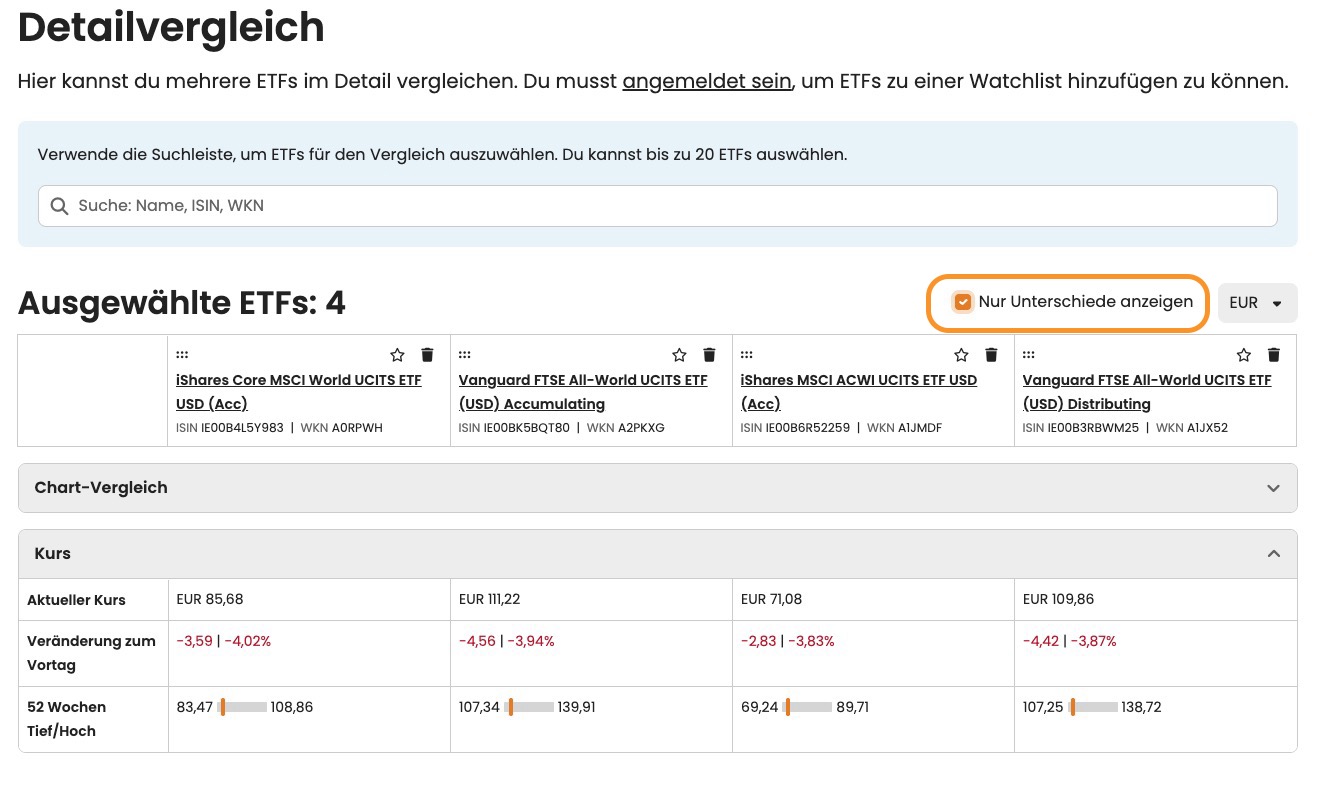Collapse the Kurs section
The height and width of the screenshot is (787, 1331).
(x=1272, y=554)
